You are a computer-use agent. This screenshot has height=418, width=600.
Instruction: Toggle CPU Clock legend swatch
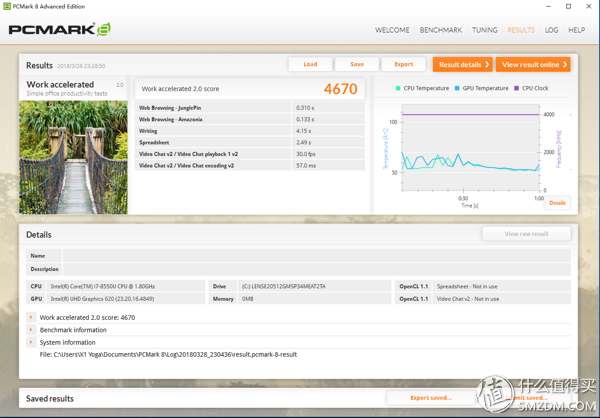click(517, 88)
